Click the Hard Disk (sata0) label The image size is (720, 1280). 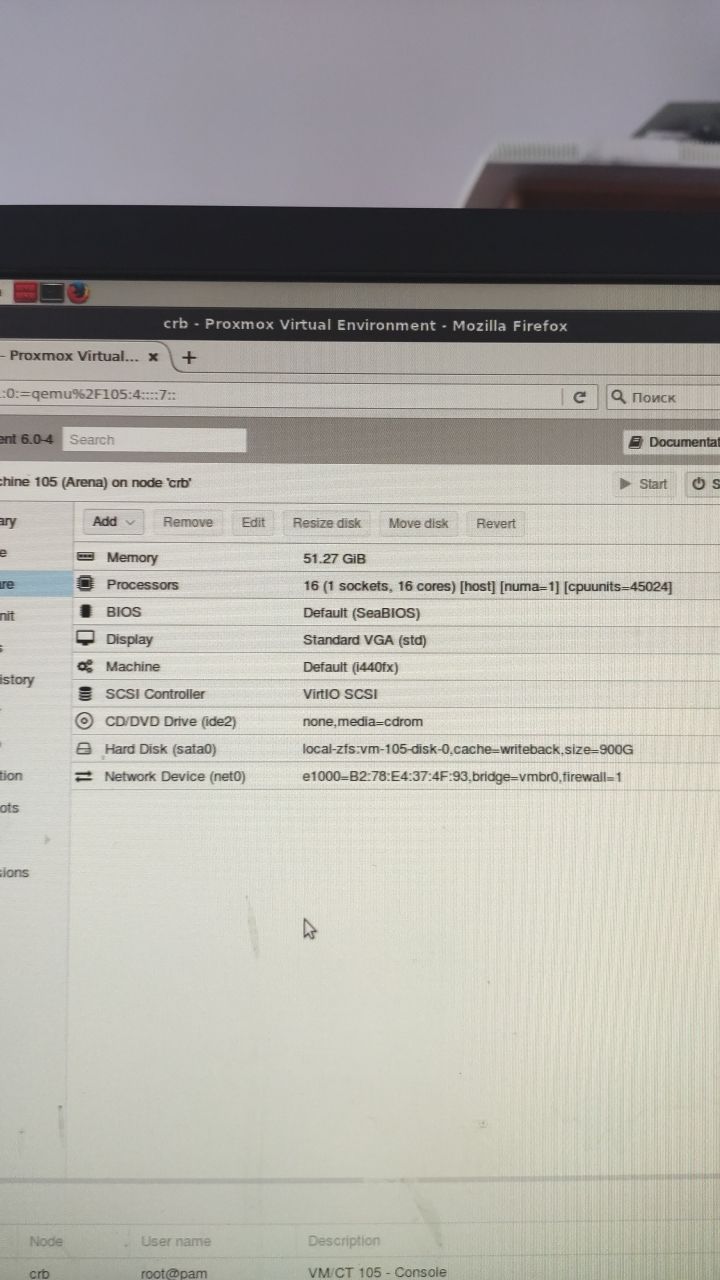tap(160, 749)
